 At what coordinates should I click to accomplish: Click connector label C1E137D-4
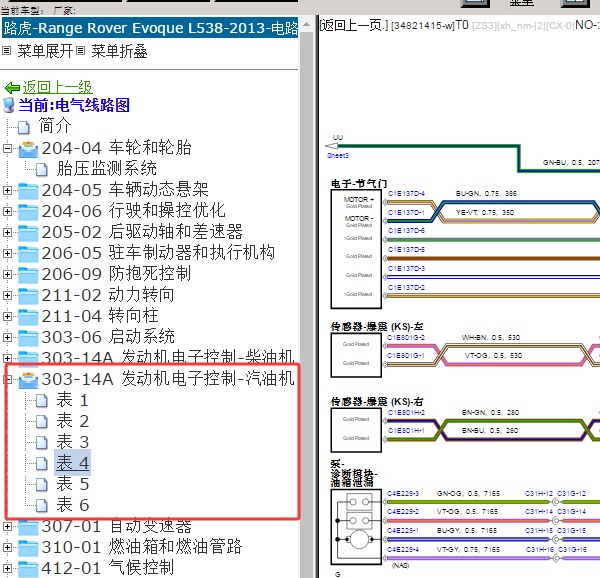coord(406,194)
